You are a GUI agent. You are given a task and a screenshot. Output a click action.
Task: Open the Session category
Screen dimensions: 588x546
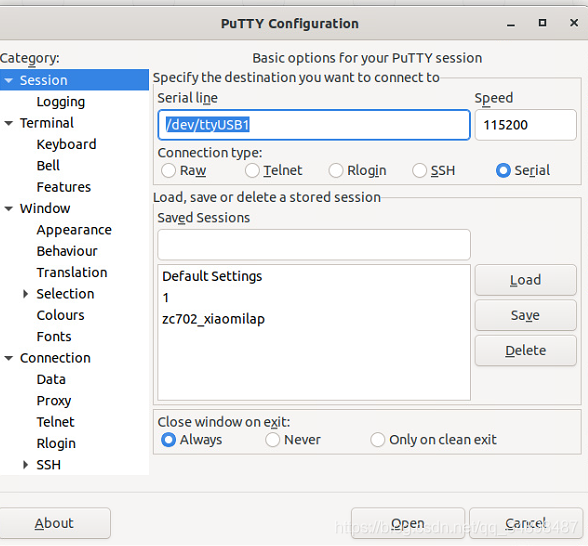pos(44,80)
